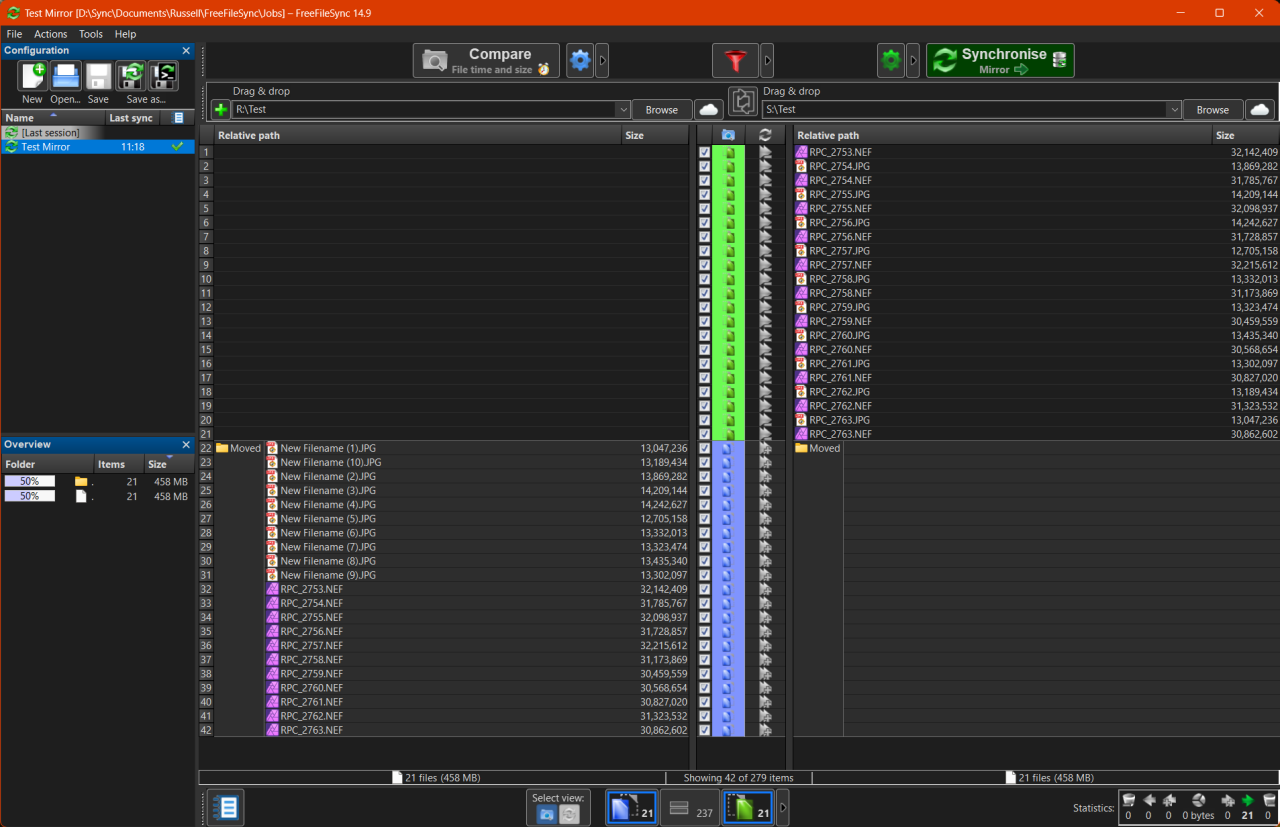Create a new configuration from the Configuration panel
The width and height of the screenshot is (1280, 827).
pos(30,75)
